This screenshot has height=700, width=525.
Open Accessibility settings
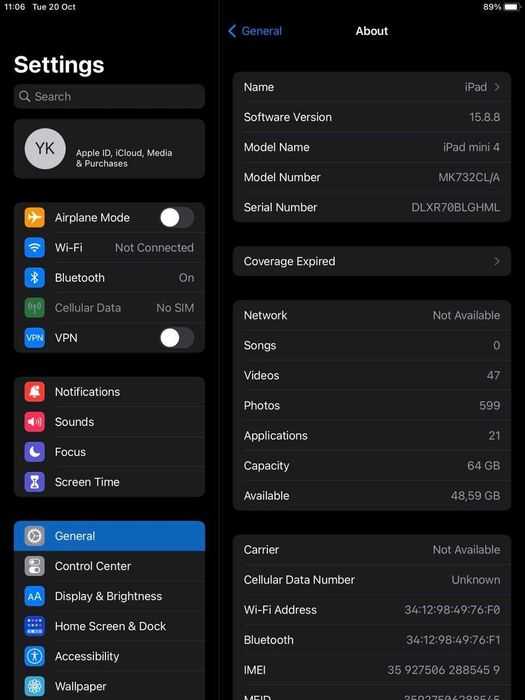click(x=109, y=656)
